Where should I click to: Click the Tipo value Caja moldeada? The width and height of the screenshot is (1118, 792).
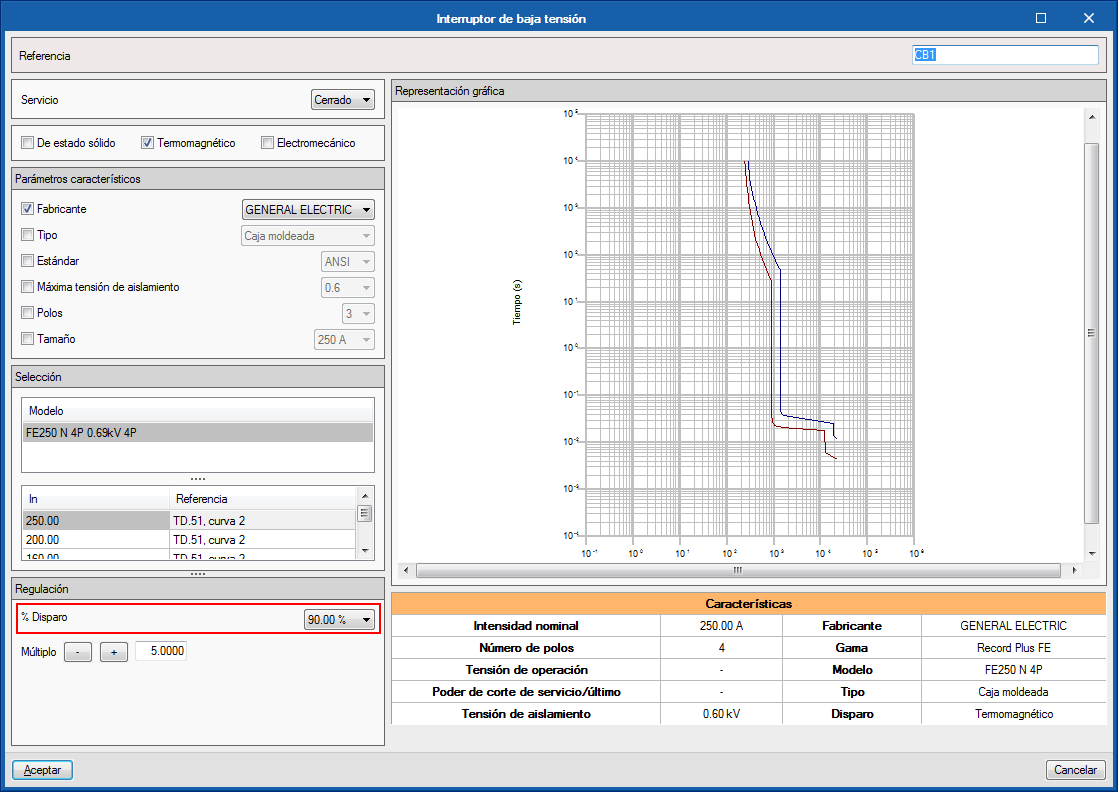click(x=1013, y=691)
